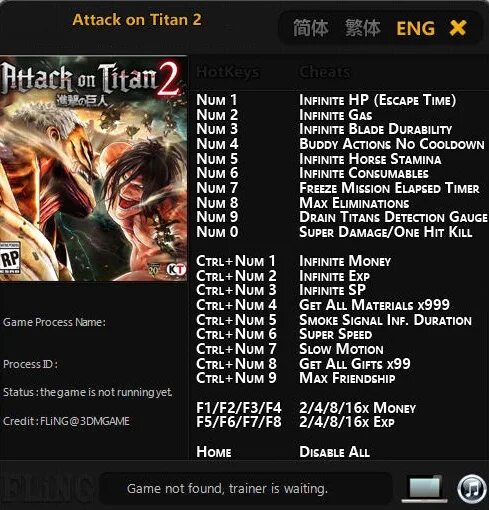Click the 2/4/8/16x Money multiplier
The height and width of the screenshot is (510, 489).
pos(357,408)
